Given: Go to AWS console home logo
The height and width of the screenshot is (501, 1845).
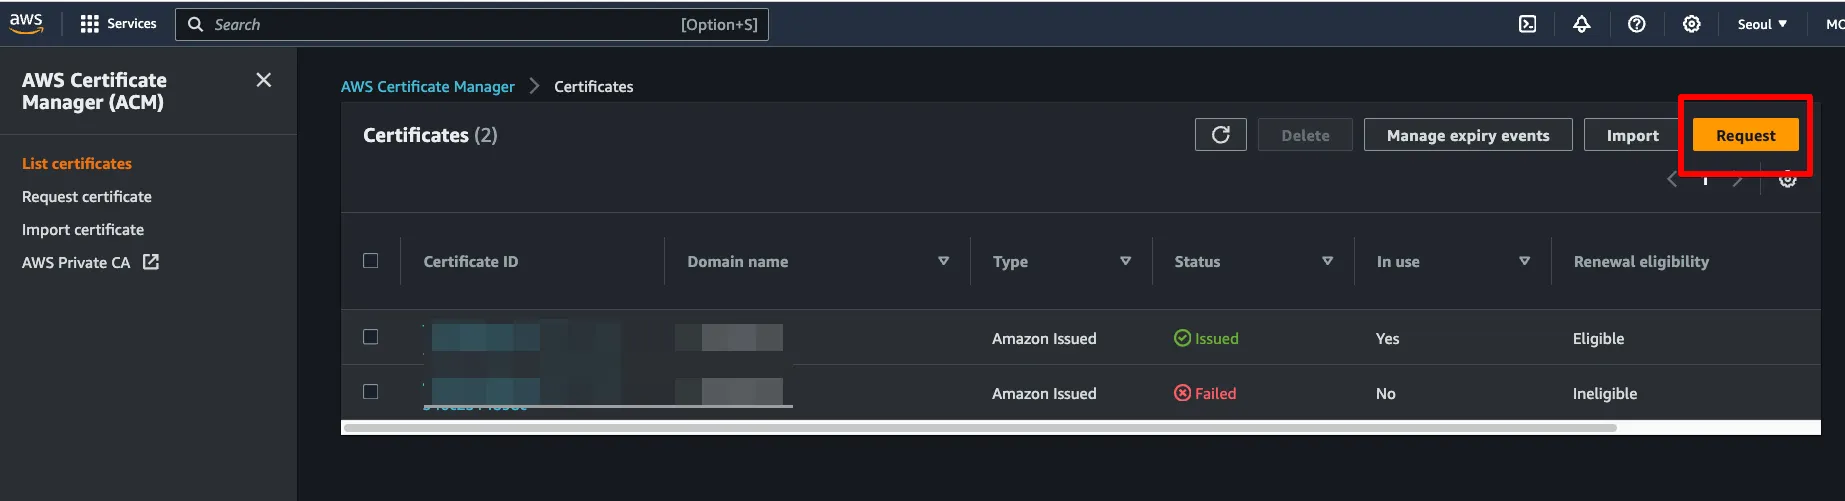Looking at the screenshot, I should click(26, 24).
